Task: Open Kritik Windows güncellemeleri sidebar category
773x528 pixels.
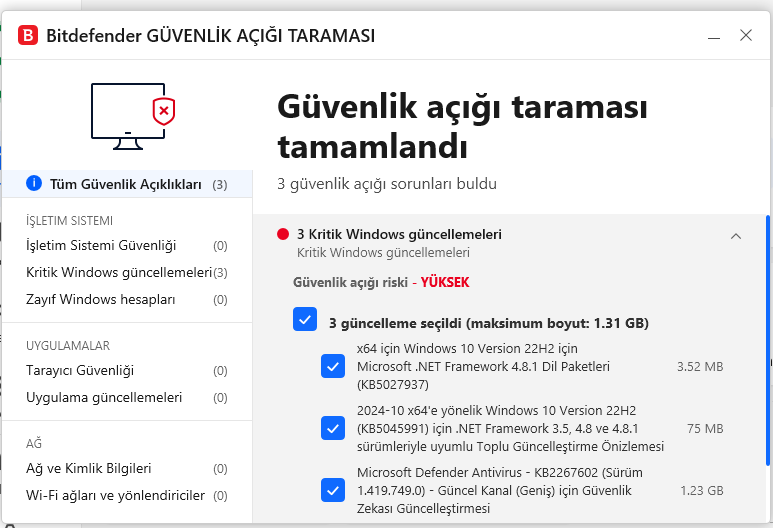Action: tap(127, 273)
